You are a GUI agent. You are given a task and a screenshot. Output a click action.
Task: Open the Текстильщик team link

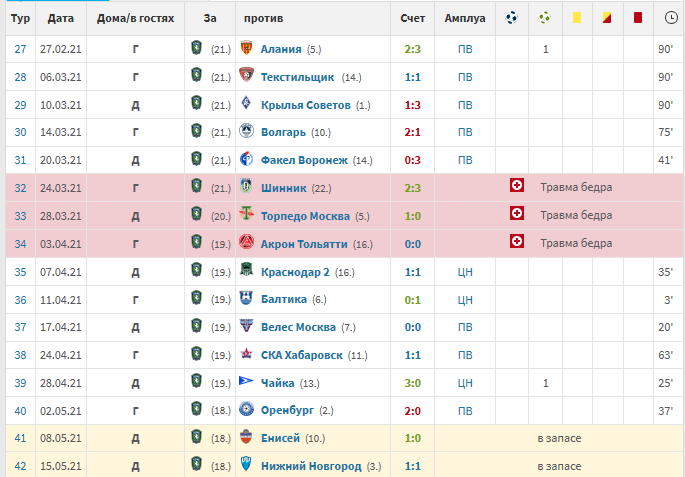298,77
